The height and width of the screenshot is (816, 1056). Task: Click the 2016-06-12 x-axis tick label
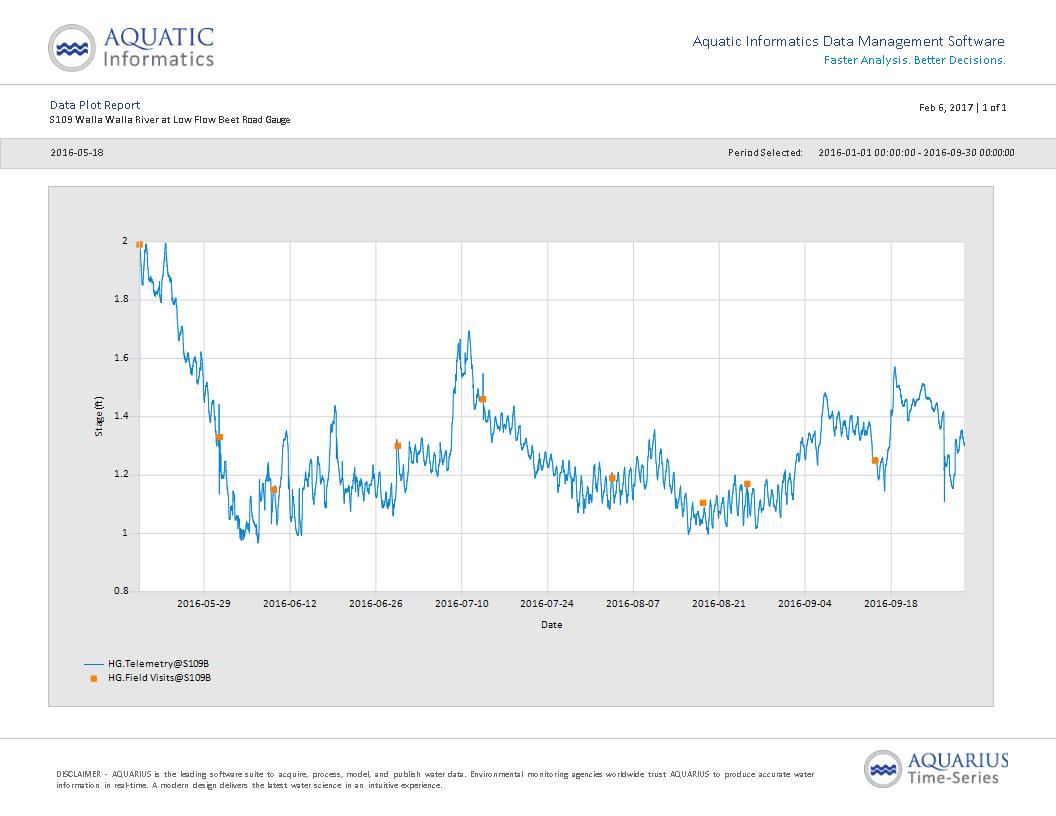point(290,603)
